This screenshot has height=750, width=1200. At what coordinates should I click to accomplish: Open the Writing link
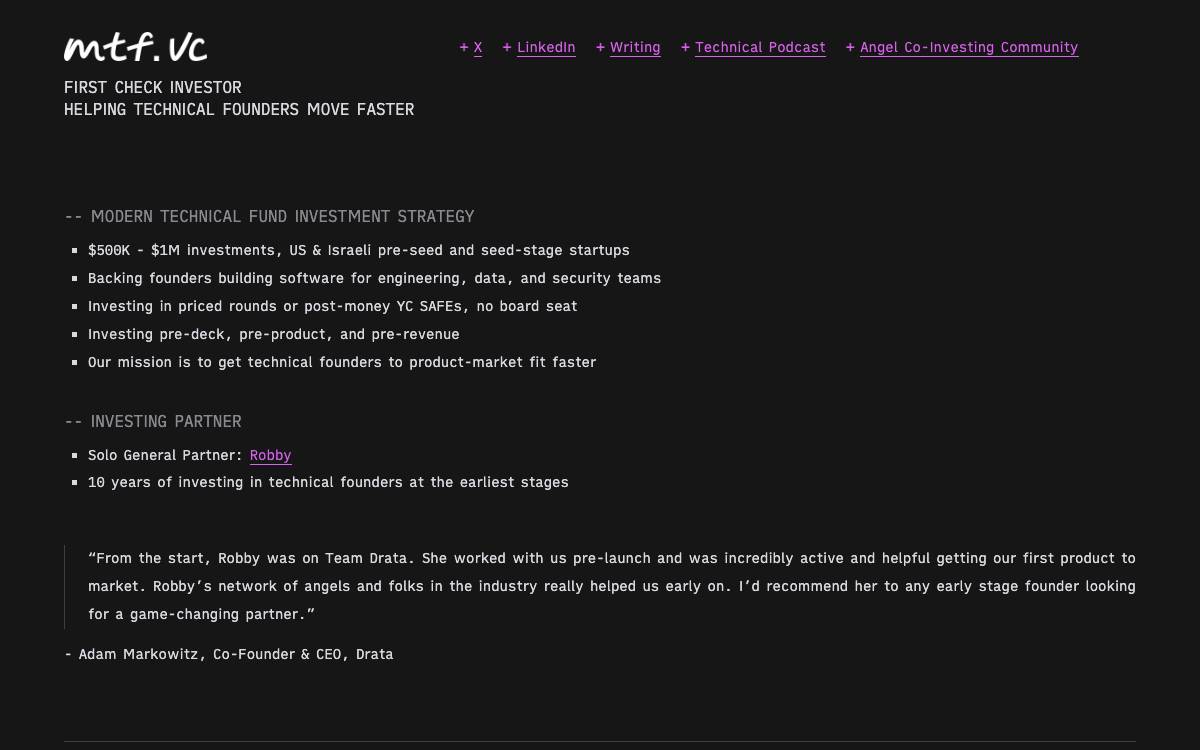tap(635, 47)
